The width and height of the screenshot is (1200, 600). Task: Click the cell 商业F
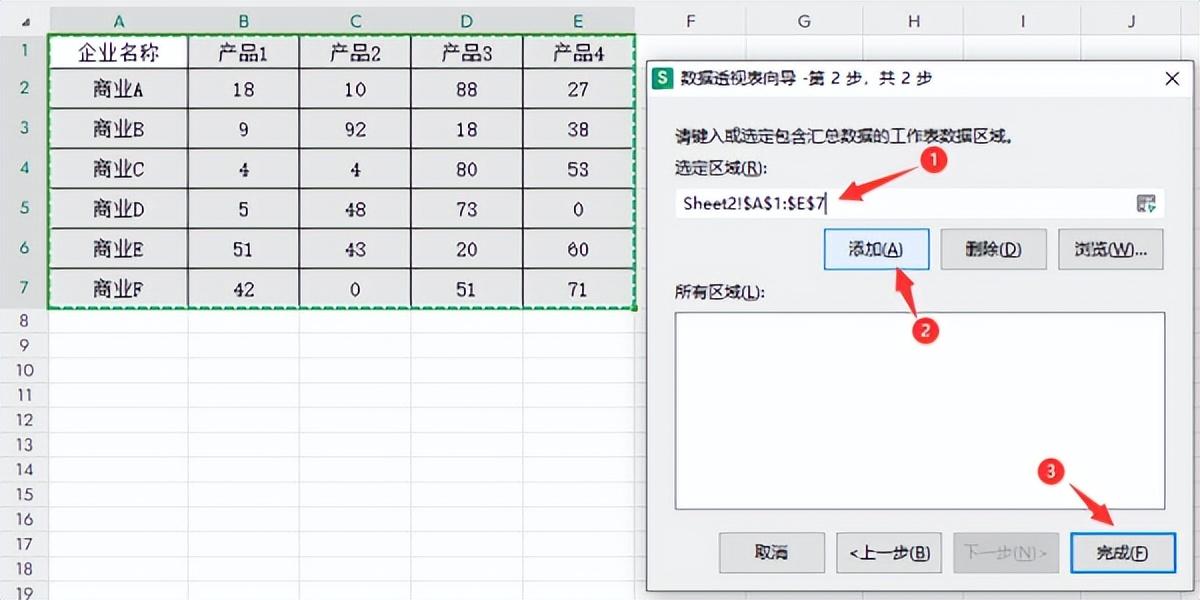click(119, 289)
